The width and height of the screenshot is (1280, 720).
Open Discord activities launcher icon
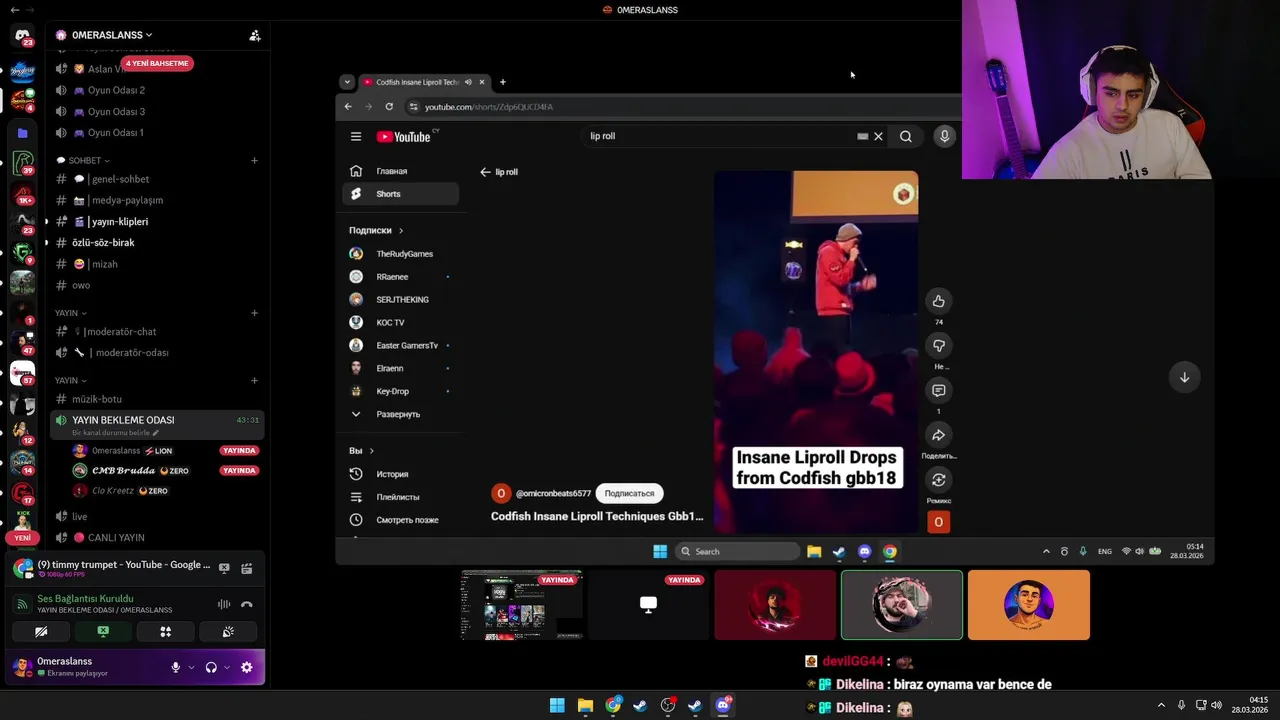[165, 632]
